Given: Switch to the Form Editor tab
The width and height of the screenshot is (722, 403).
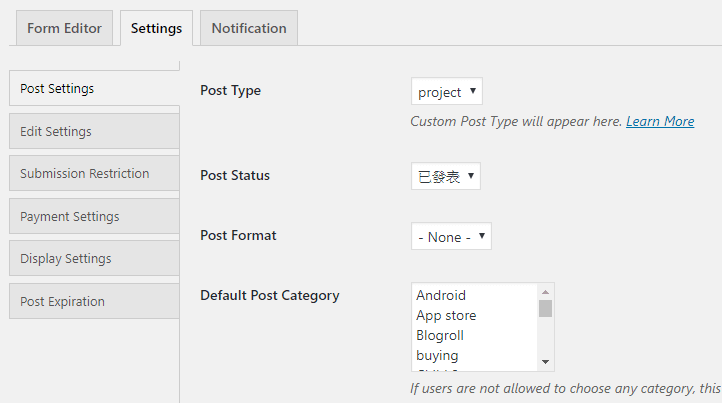Looking at the screenshot, I should click(x=64, y=28).
